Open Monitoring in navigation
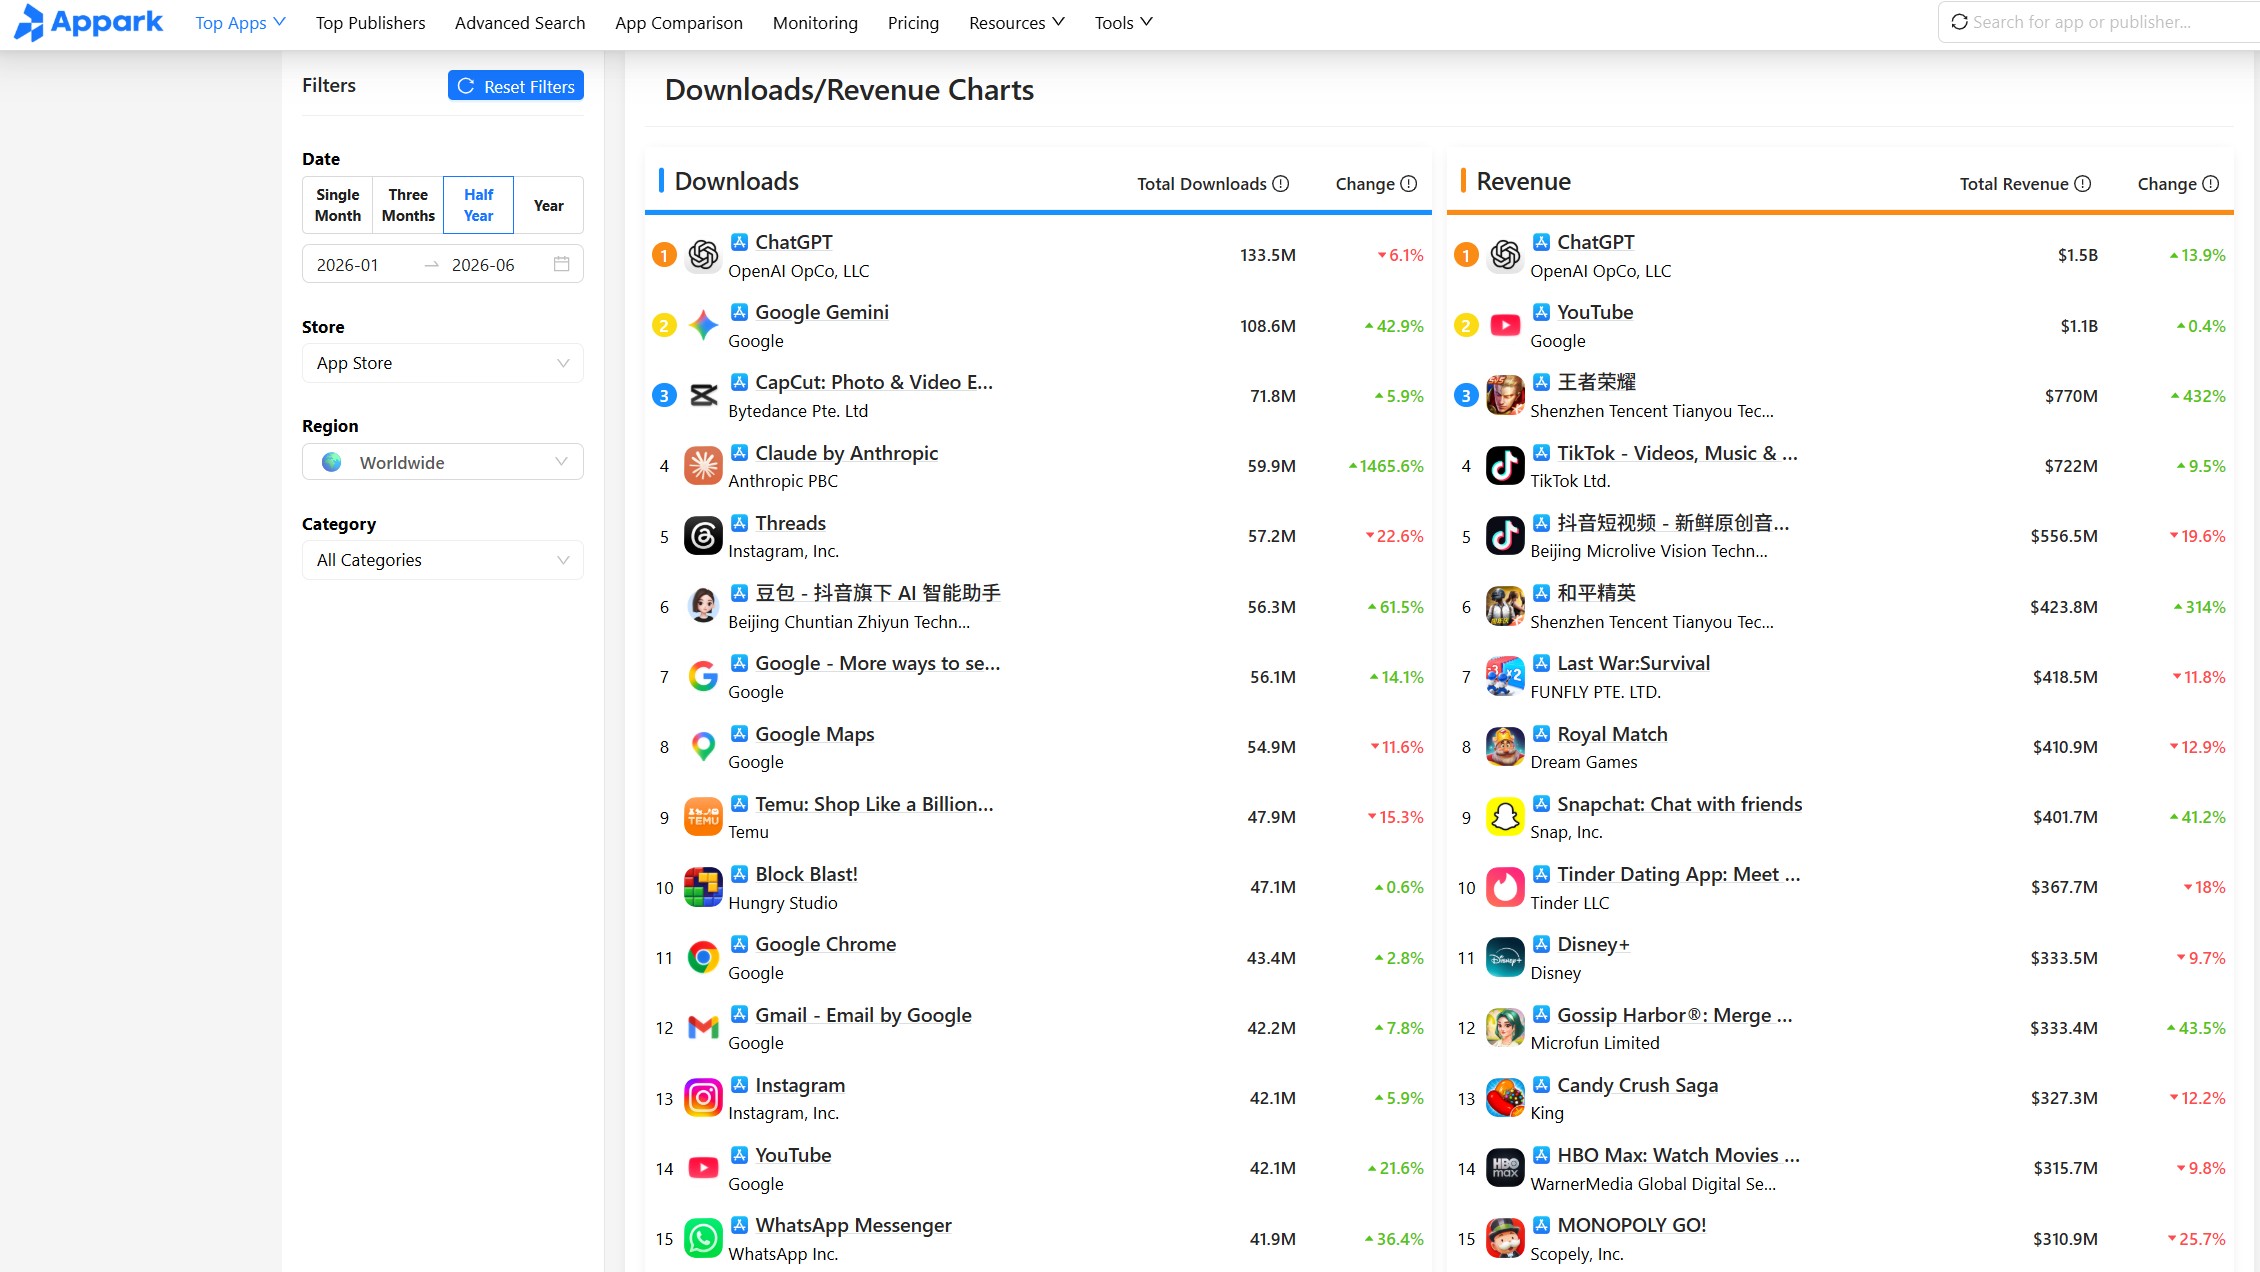Screen dimensions: 2260x1272 click(x=815, y=22)
